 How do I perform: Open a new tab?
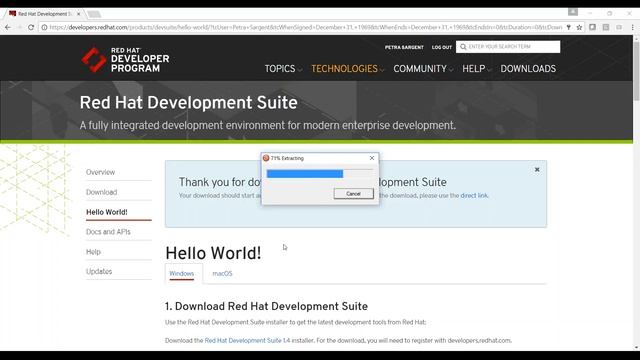point(94,14)
